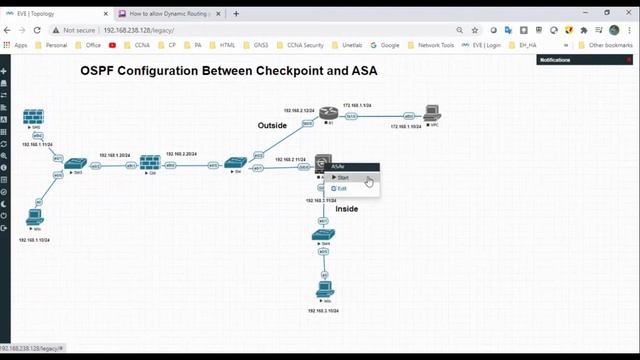640x360 pixels.
Task: Bookmark this page with the star icon
Action: pyautogui.click(x=475, y=30)
